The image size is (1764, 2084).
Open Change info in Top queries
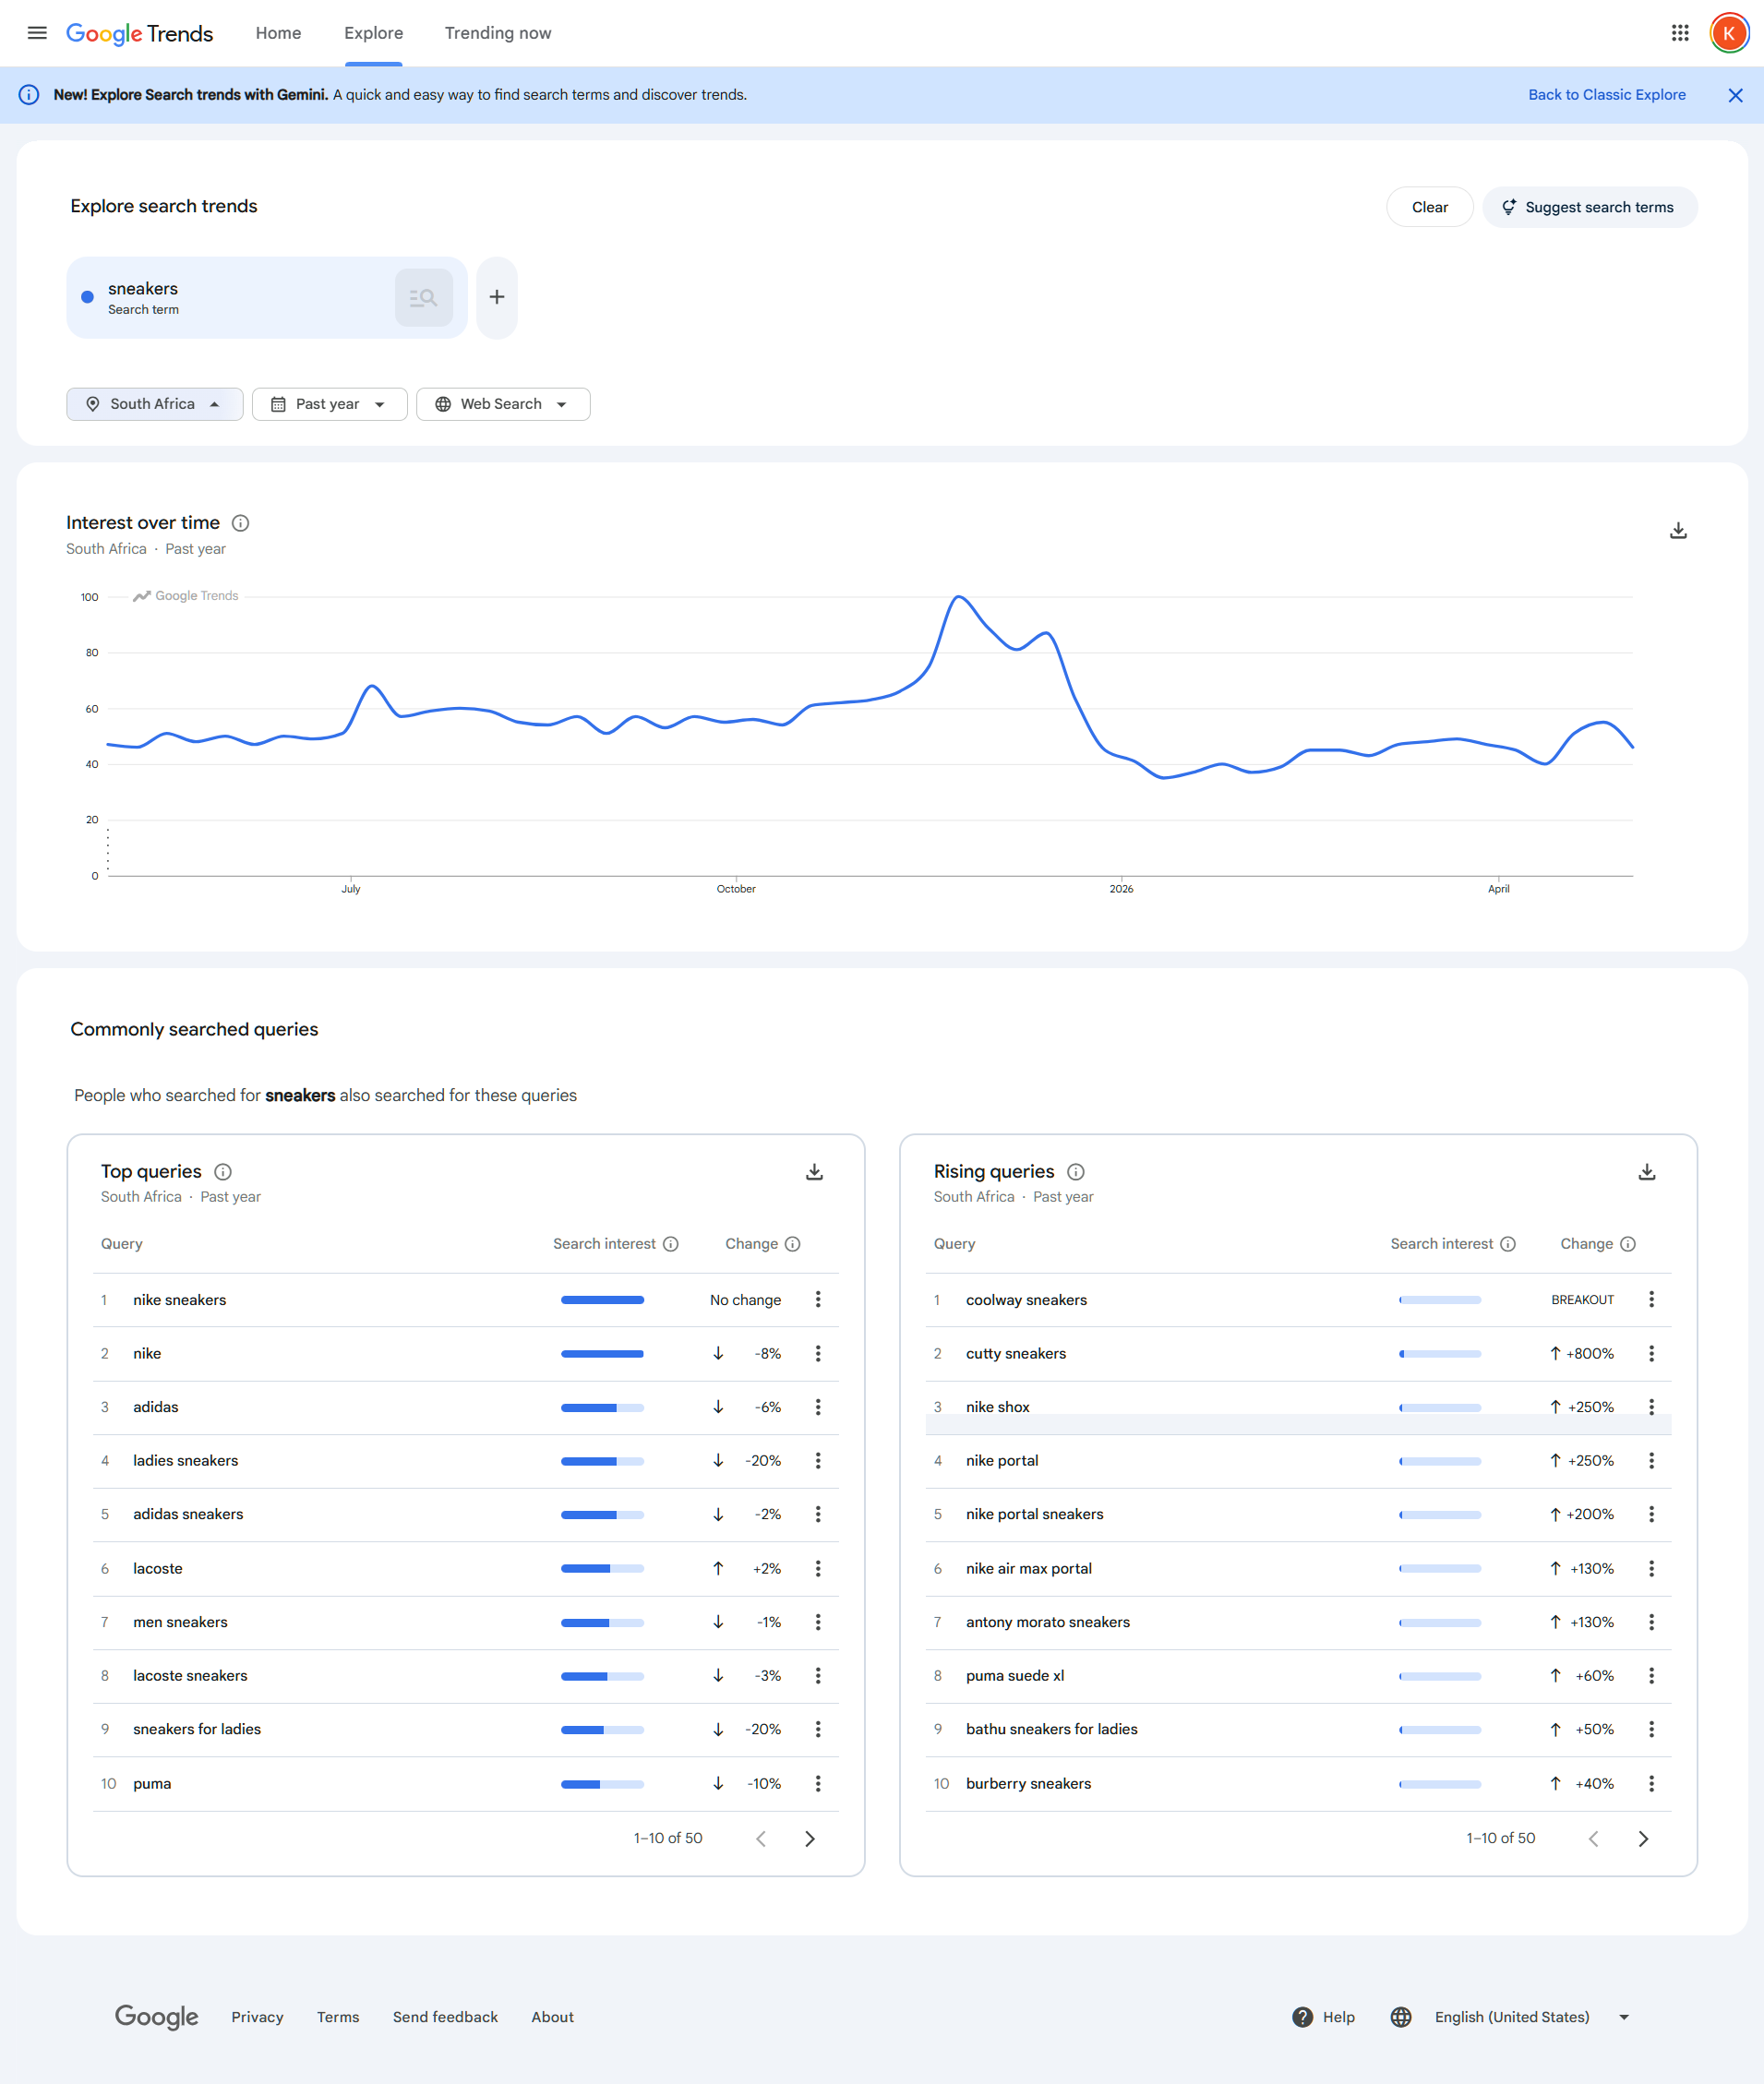tap(792, 1243)
